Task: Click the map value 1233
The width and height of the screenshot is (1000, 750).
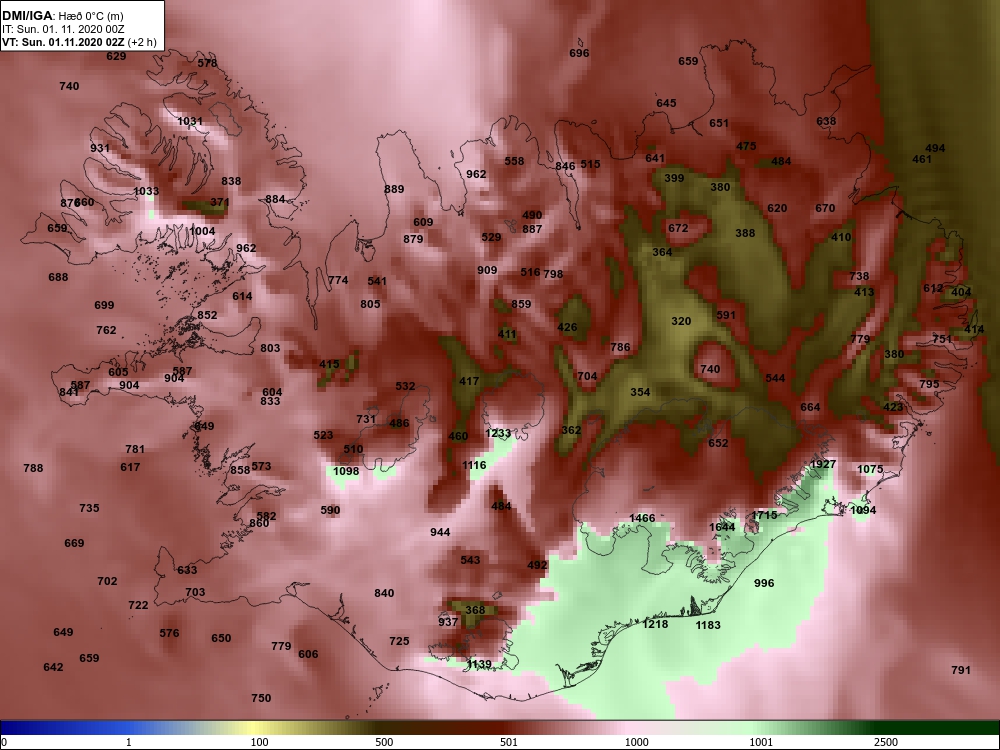Action: (498, 434)
